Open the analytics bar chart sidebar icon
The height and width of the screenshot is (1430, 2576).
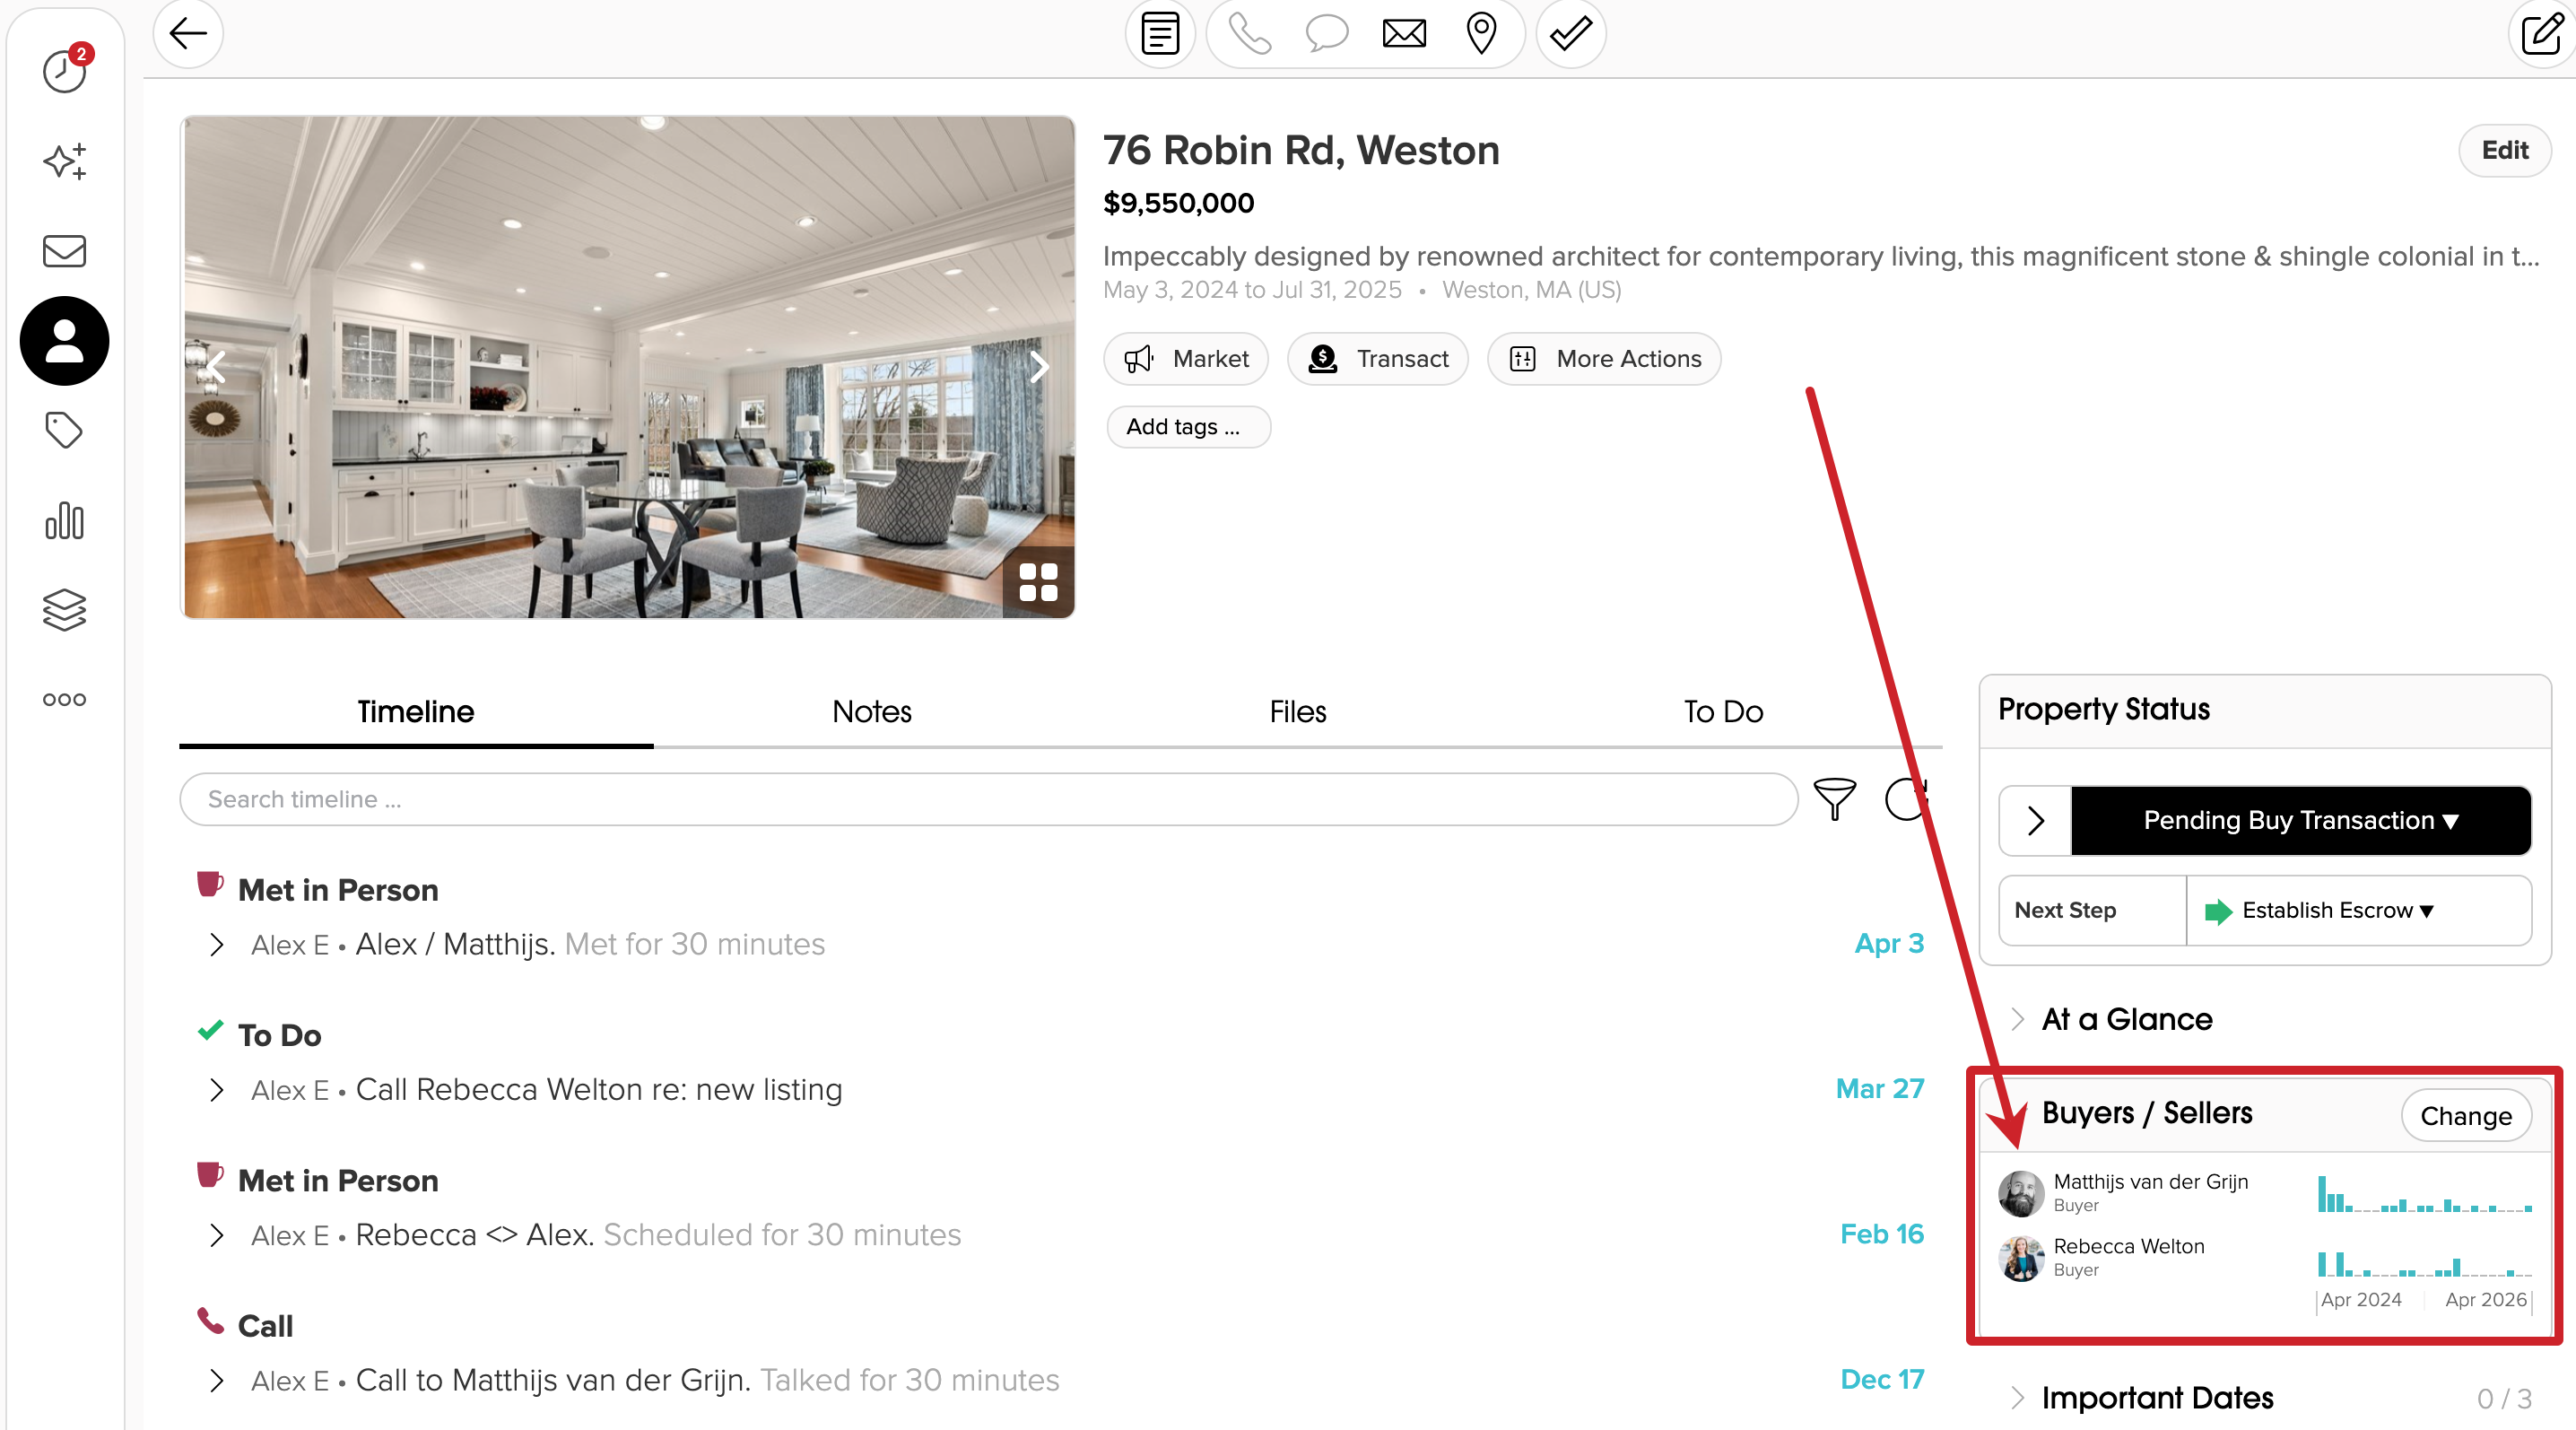tap(63, 521)
